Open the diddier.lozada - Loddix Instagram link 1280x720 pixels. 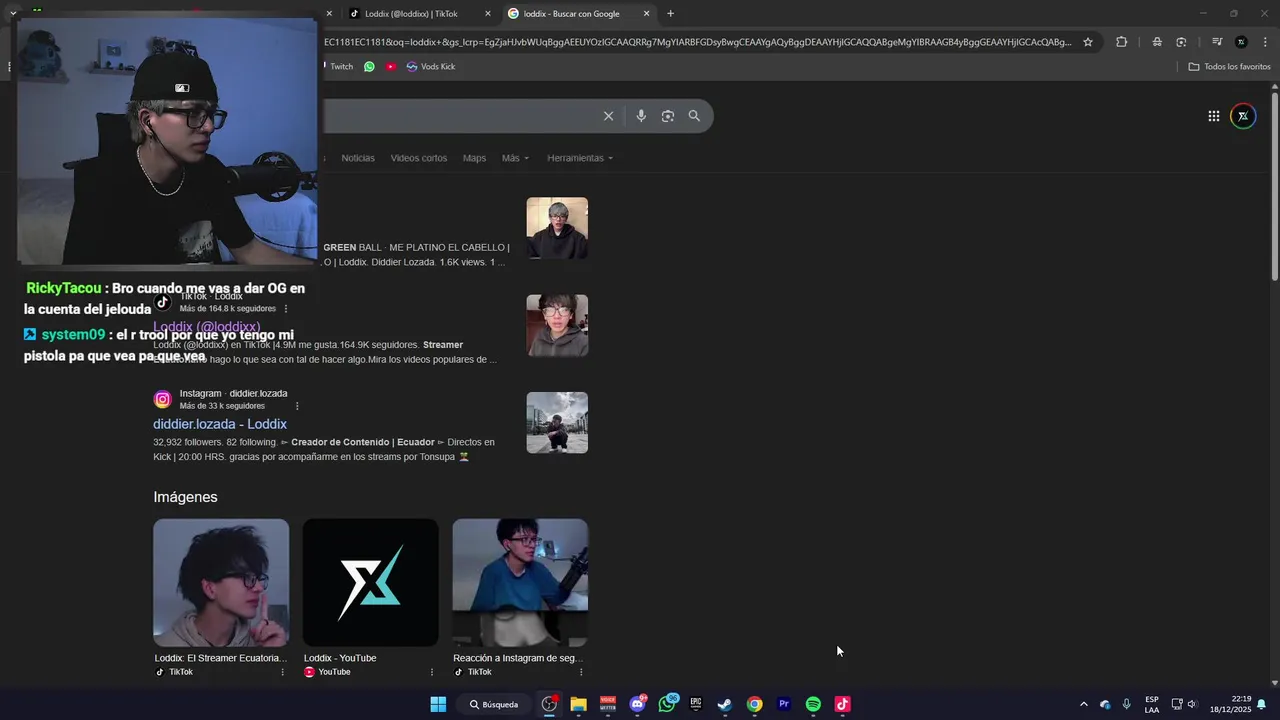coord(220,424)
